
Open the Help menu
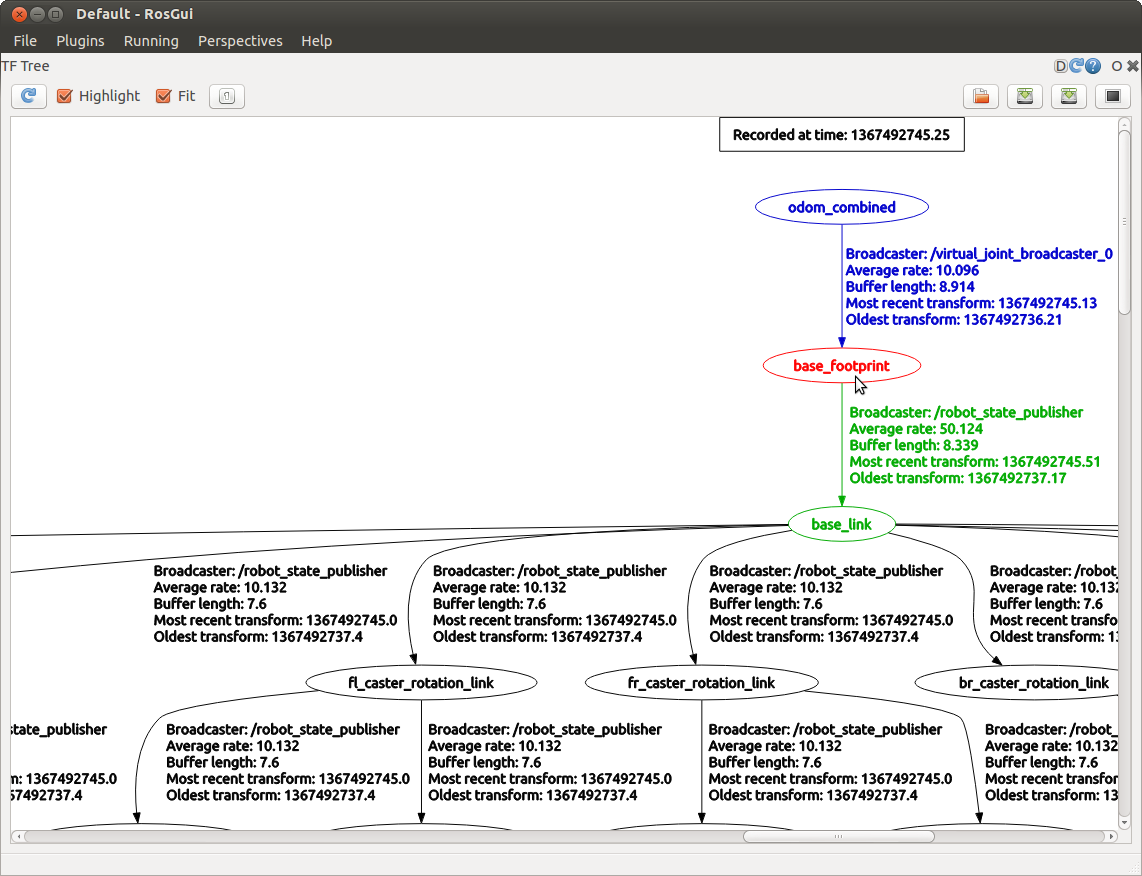pos(317,41)
